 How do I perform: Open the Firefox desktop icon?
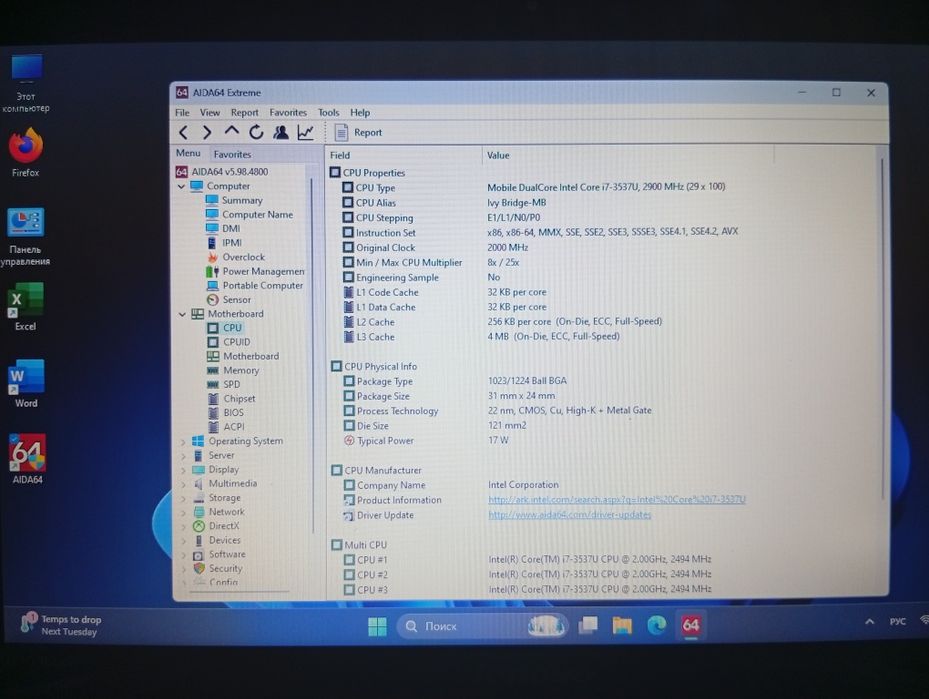[25, 153]
